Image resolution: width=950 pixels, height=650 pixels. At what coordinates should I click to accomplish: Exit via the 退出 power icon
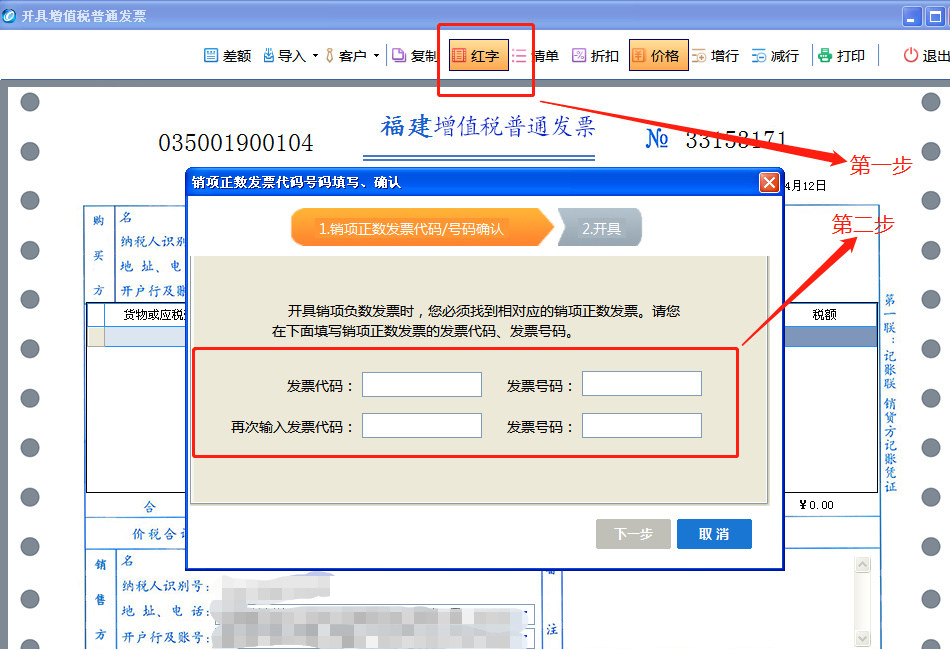tap(925, 56)
